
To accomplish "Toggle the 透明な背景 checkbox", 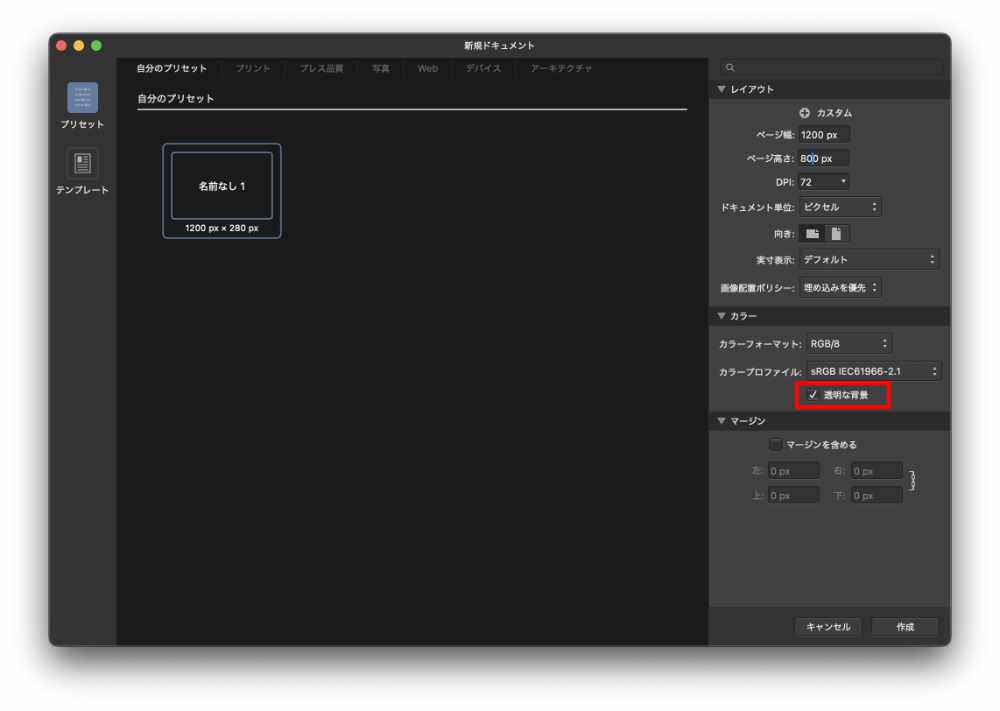I will (813, 395).
